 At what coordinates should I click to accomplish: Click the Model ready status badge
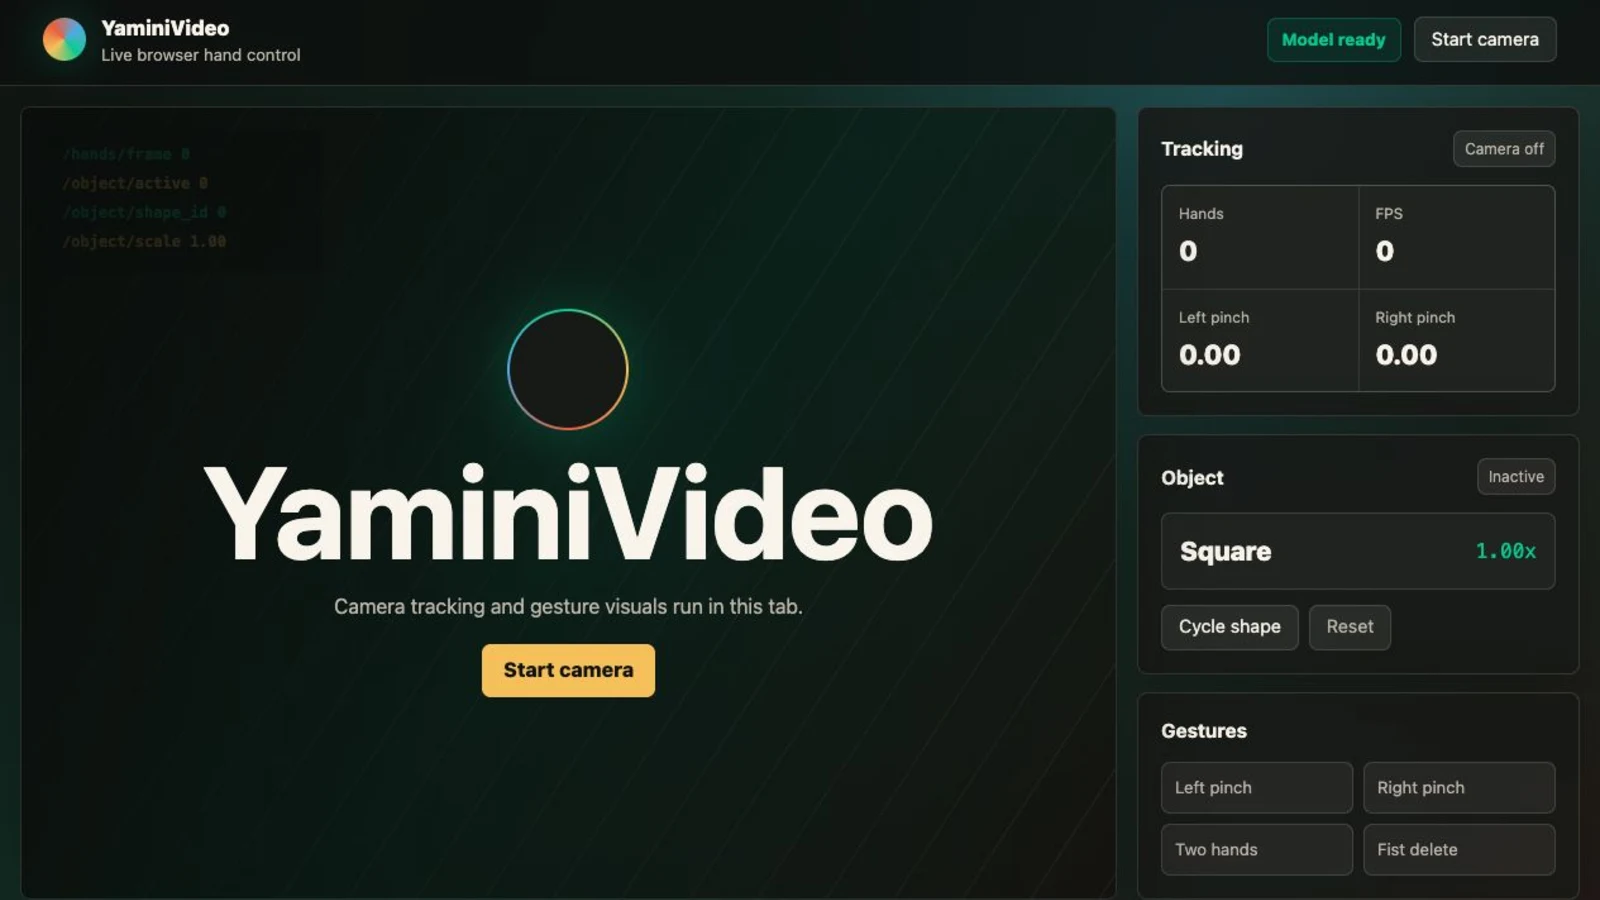click(x=1333, y=40)
